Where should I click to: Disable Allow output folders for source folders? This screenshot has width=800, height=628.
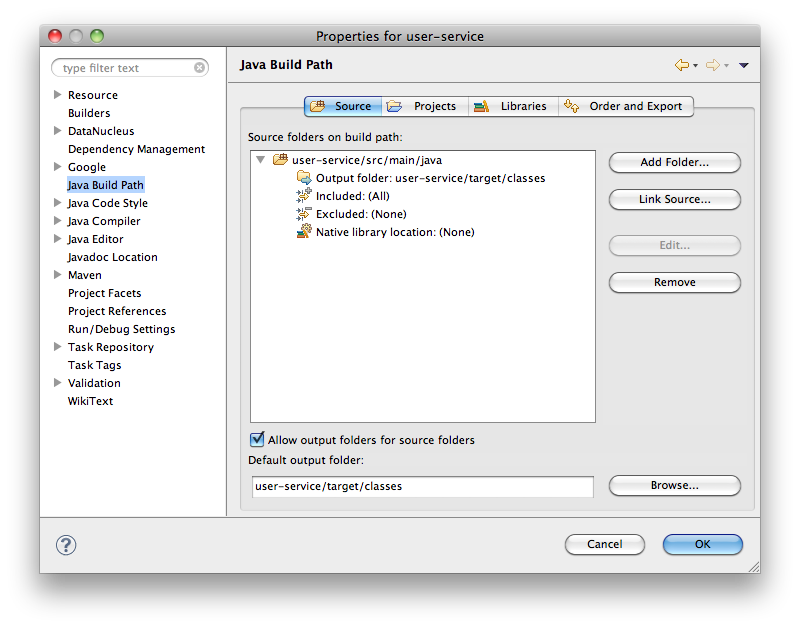coord(256,440)
